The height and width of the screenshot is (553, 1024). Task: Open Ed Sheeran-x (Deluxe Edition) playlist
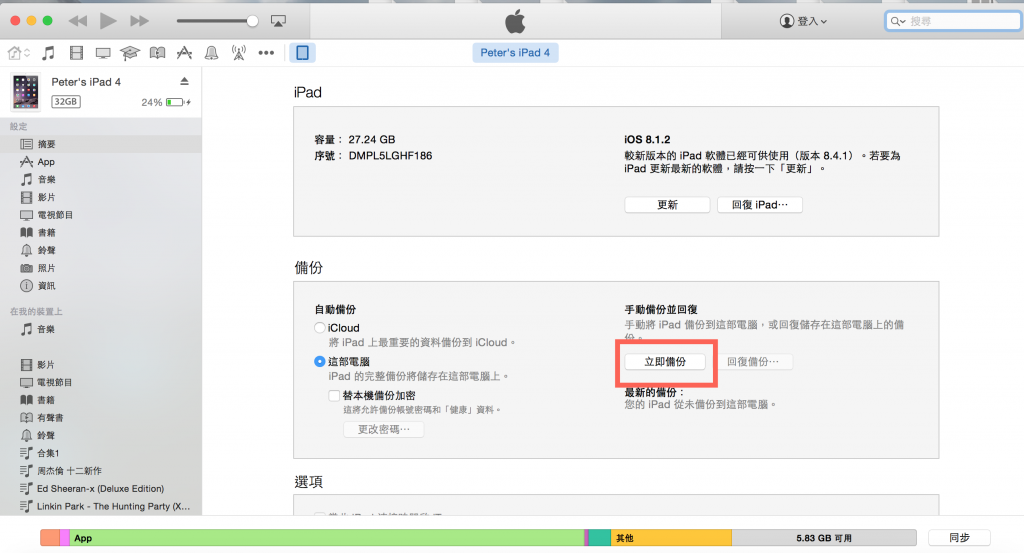101,488
